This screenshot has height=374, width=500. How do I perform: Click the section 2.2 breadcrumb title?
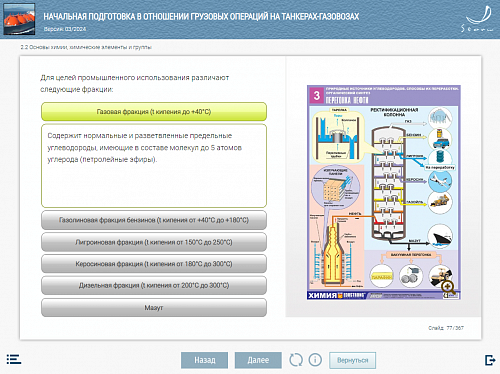(86, 47)
